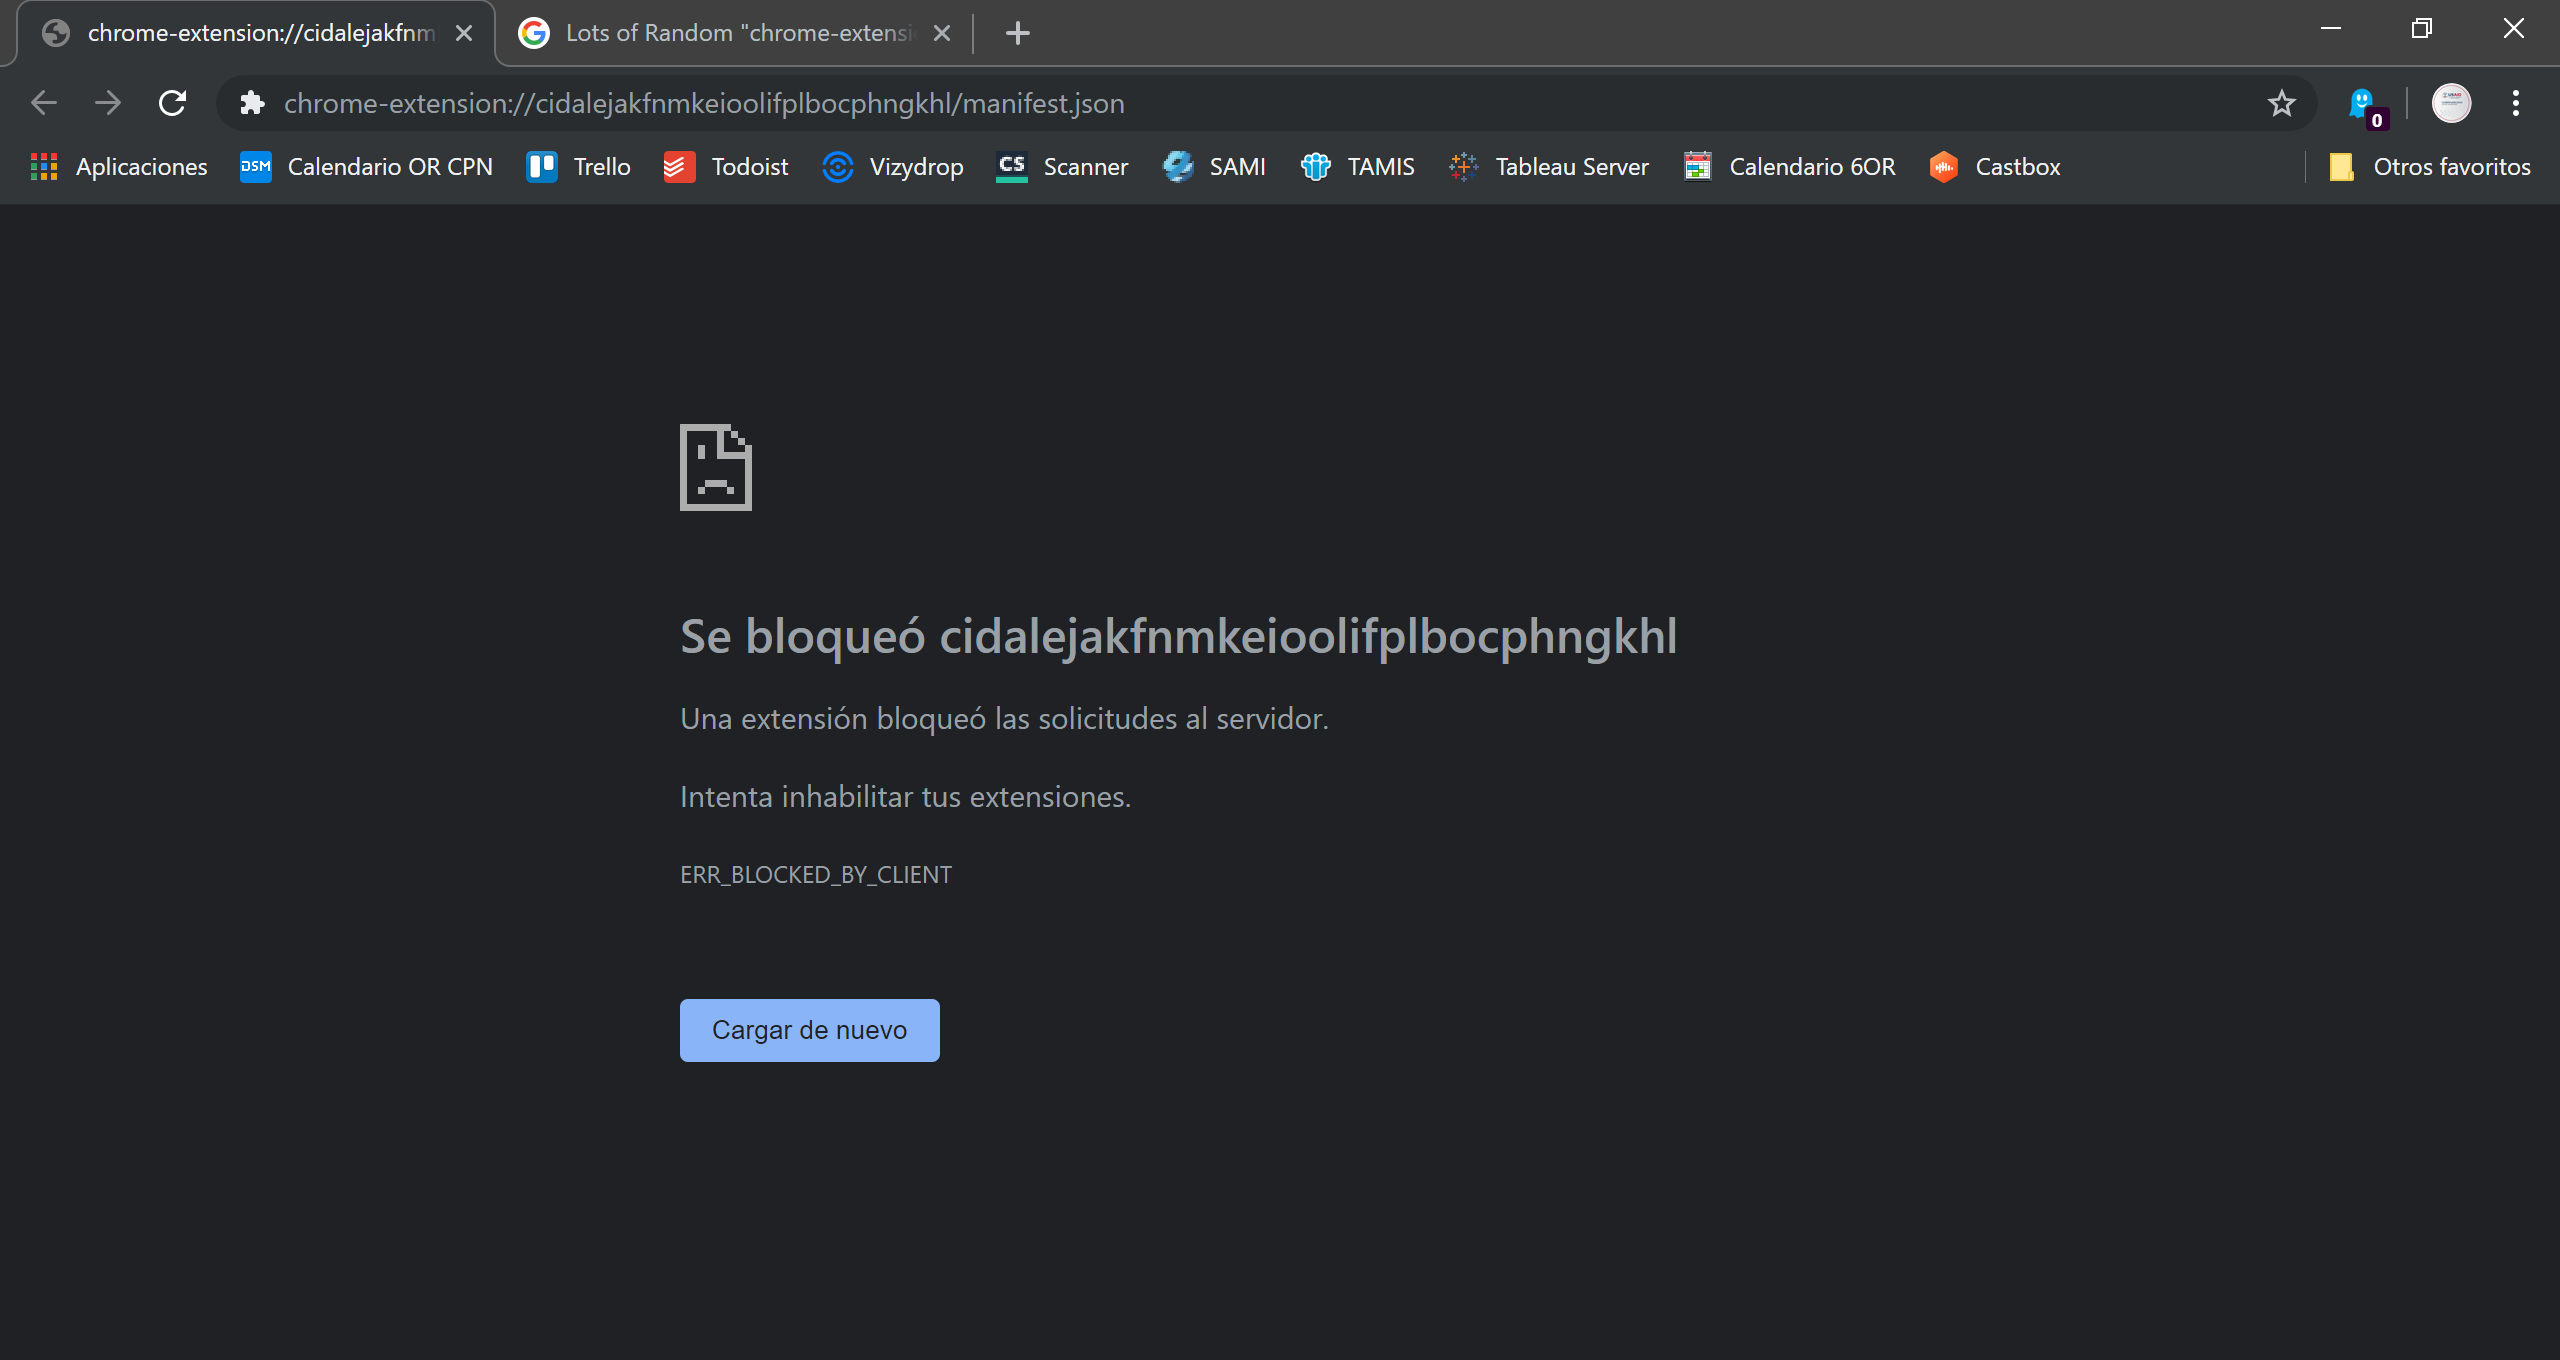The height and width of the screenshot is (1360, 2560).
Task: Open the Aplicaciones apps shortcut
Action: [x=120, y=167]
